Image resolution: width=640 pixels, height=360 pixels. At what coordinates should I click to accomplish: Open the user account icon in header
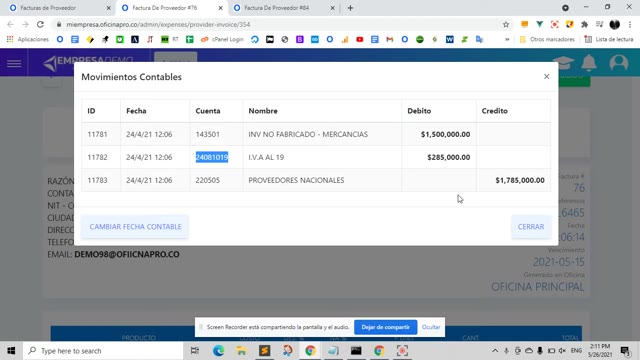click(619, 63)
